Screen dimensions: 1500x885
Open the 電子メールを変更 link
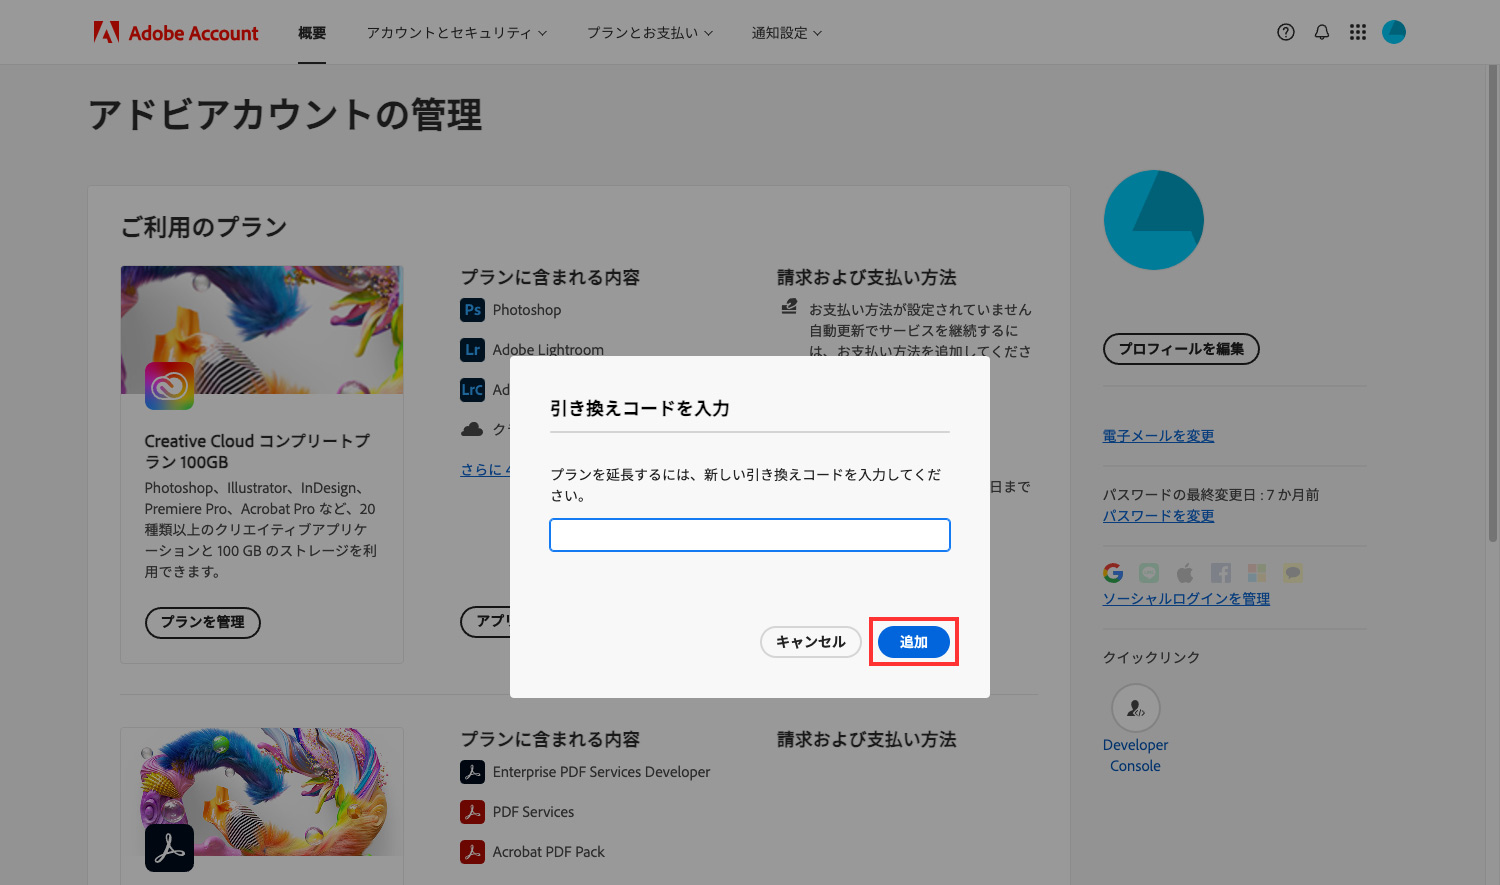[1158, 436]
